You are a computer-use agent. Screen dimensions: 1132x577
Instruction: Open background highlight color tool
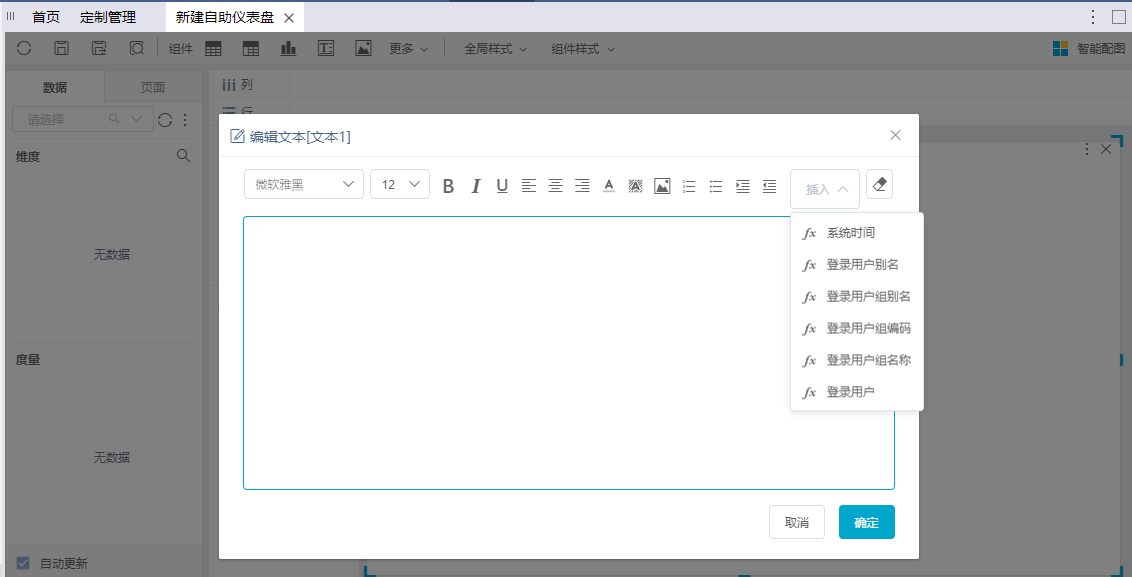[635, 186]
